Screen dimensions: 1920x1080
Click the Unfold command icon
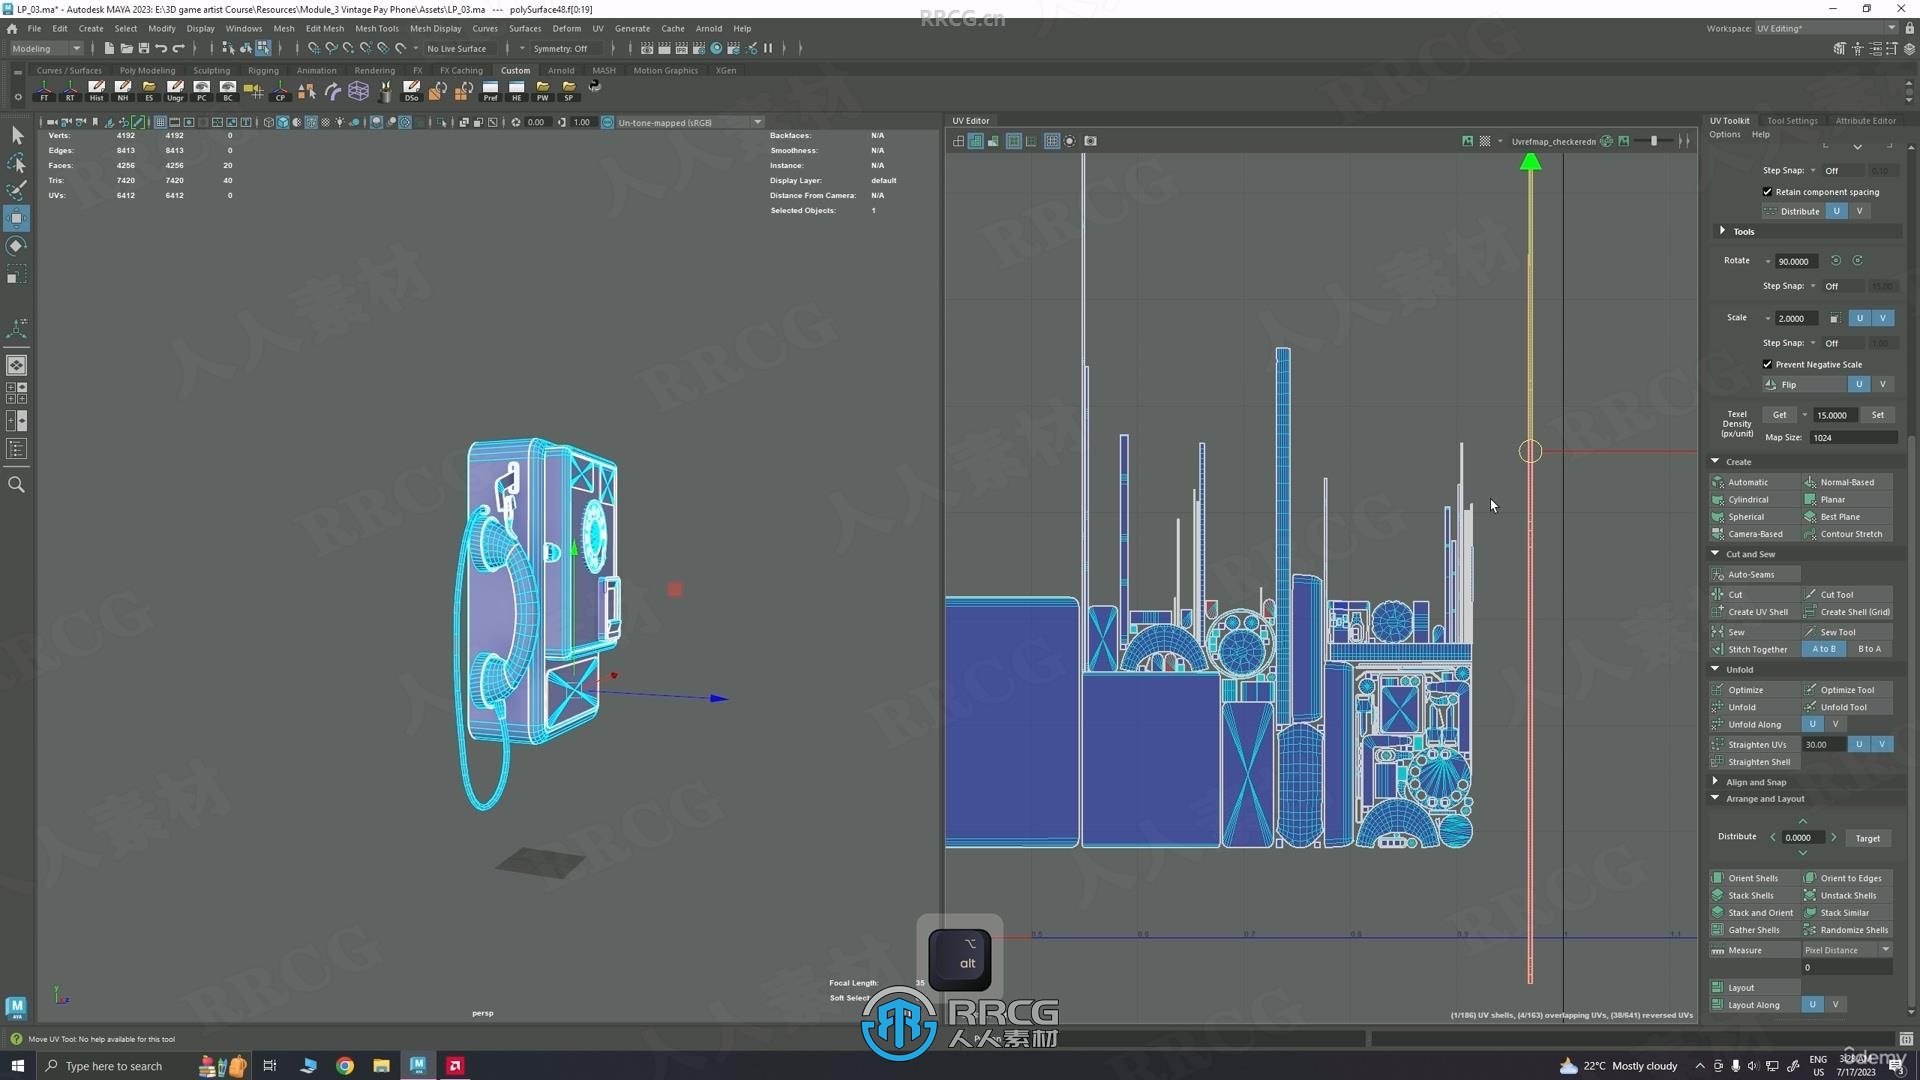1718,707
